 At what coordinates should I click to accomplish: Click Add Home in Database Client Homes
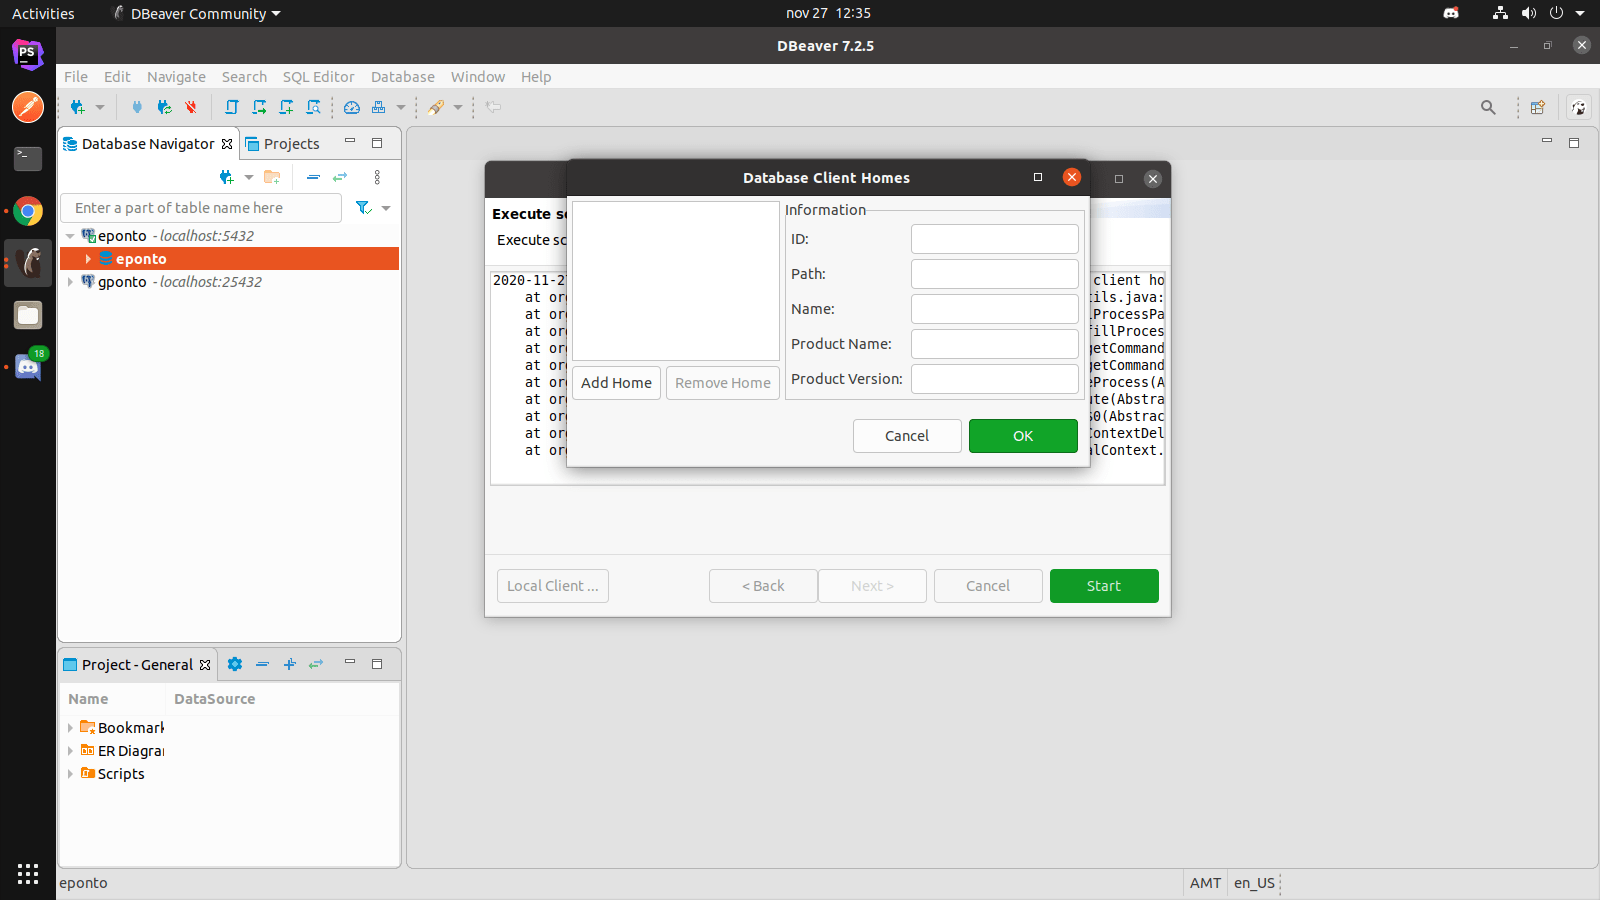pyautogui.click(x=616, y=383)
